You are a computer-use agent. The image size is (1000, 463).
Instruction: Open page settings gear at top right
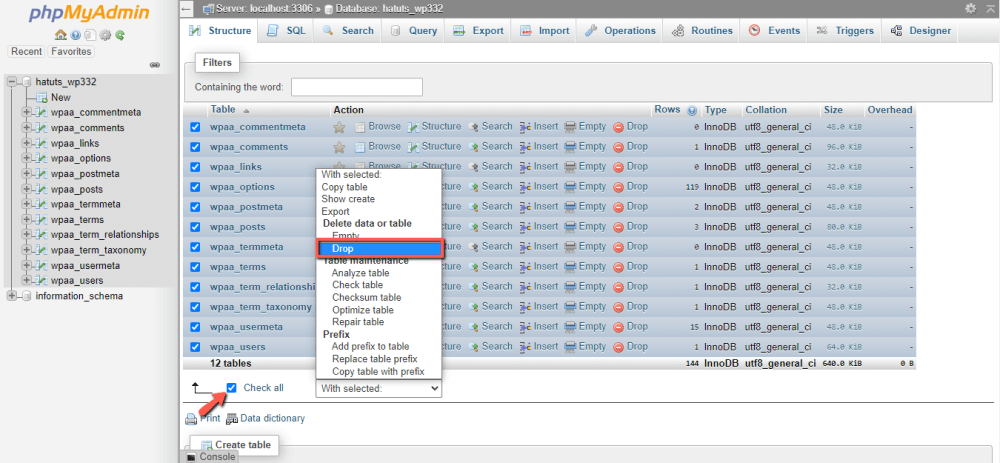(971, 8)
